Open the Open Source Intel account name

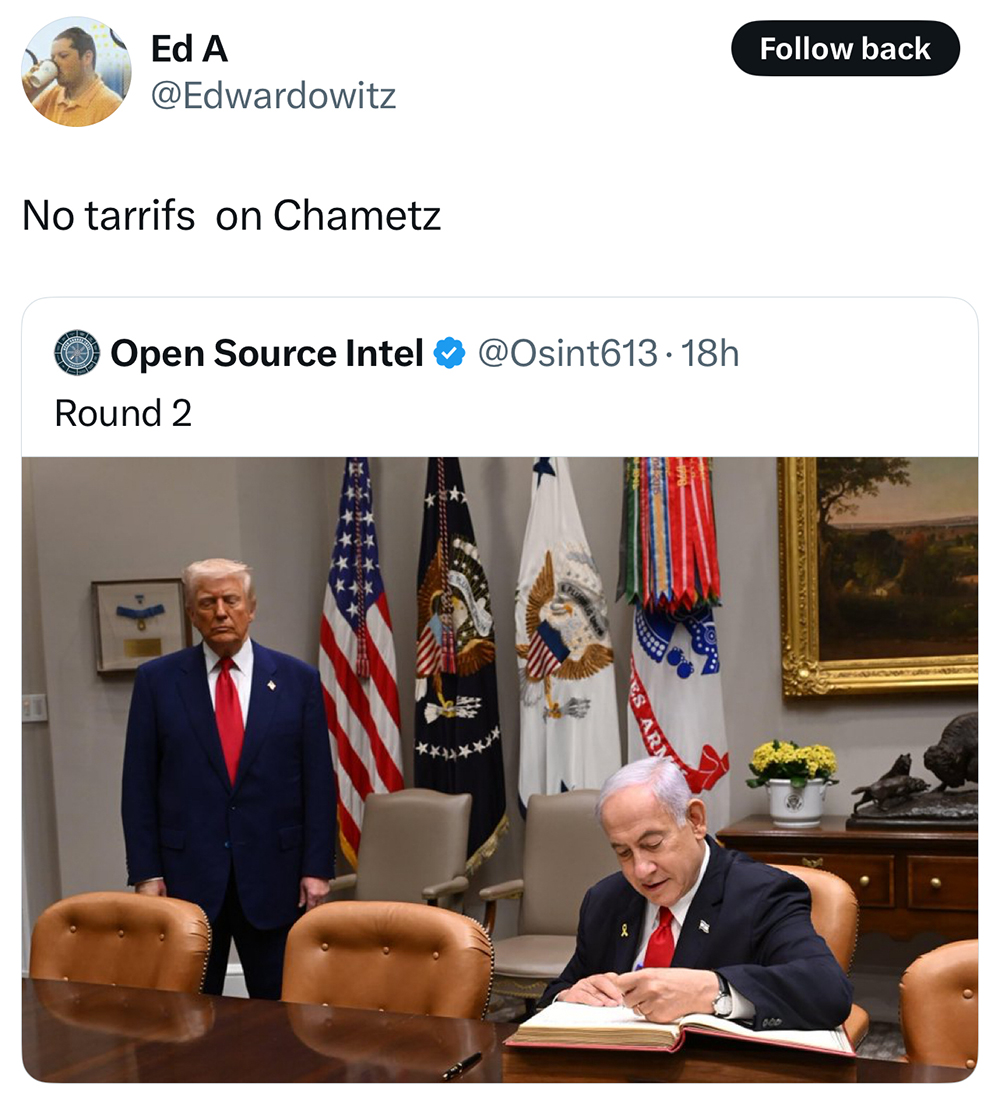pos(267,352)
